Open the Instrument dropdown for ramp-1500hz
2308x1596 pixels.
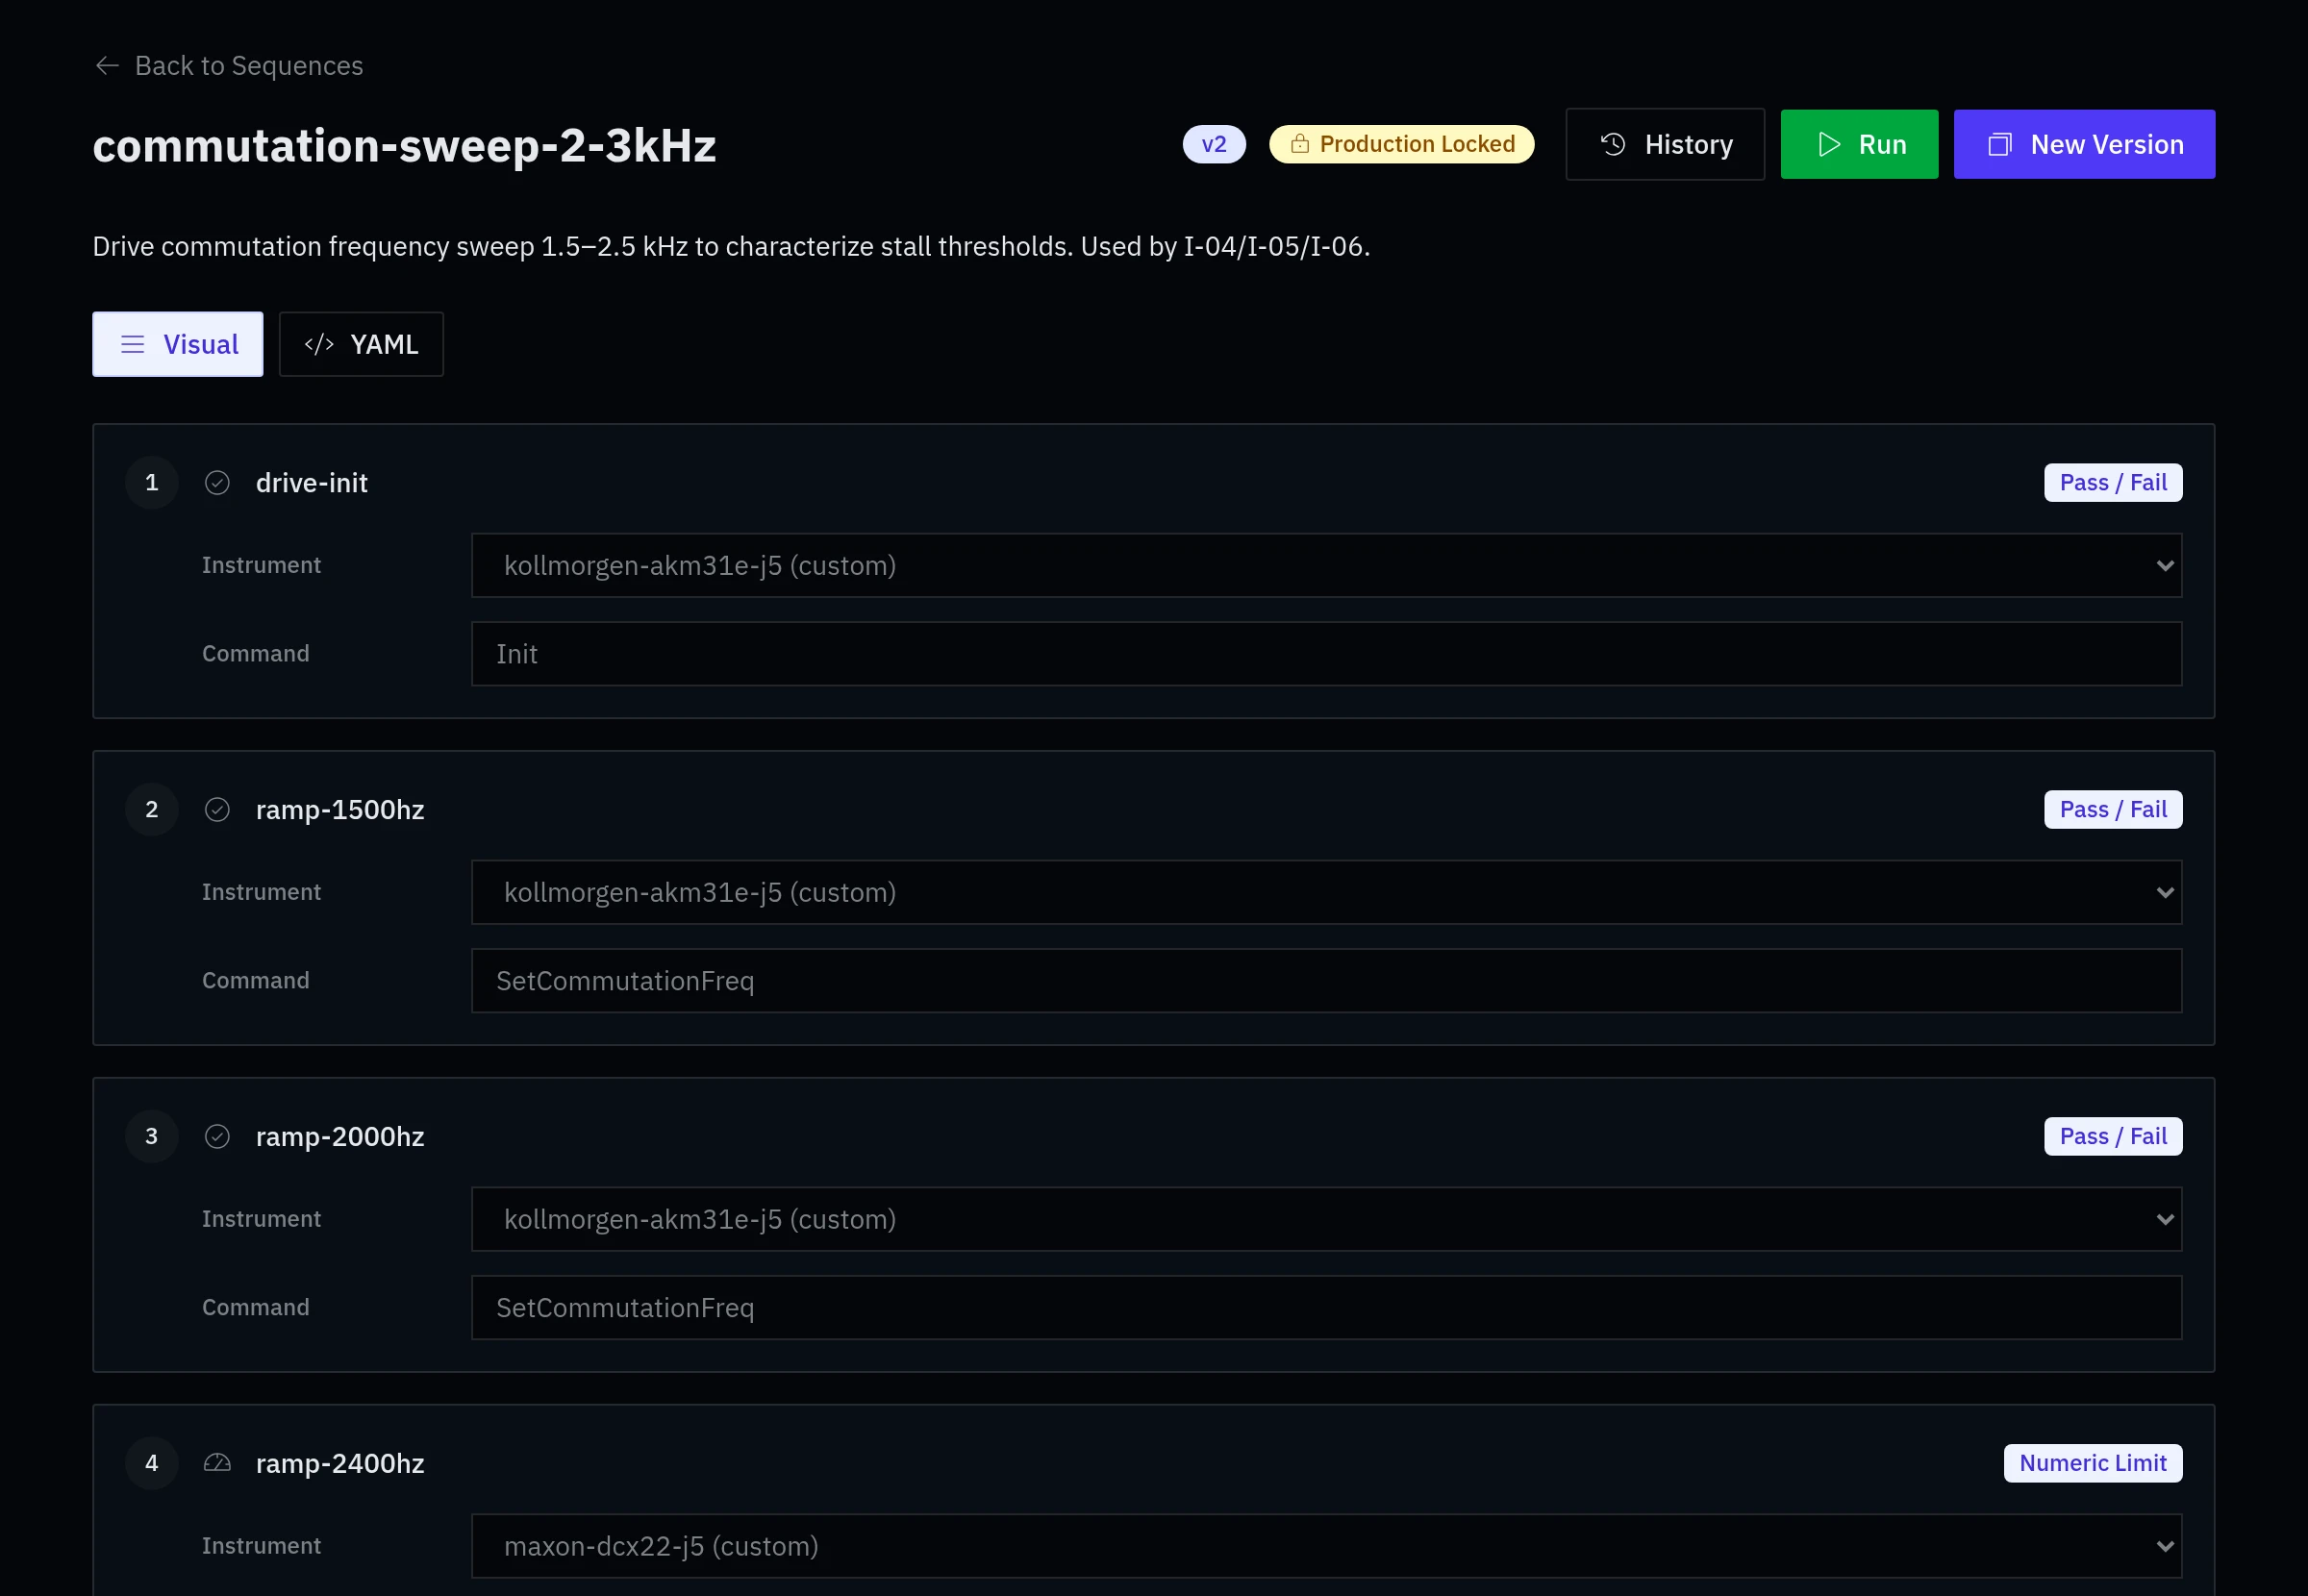tap(1326, 893)
